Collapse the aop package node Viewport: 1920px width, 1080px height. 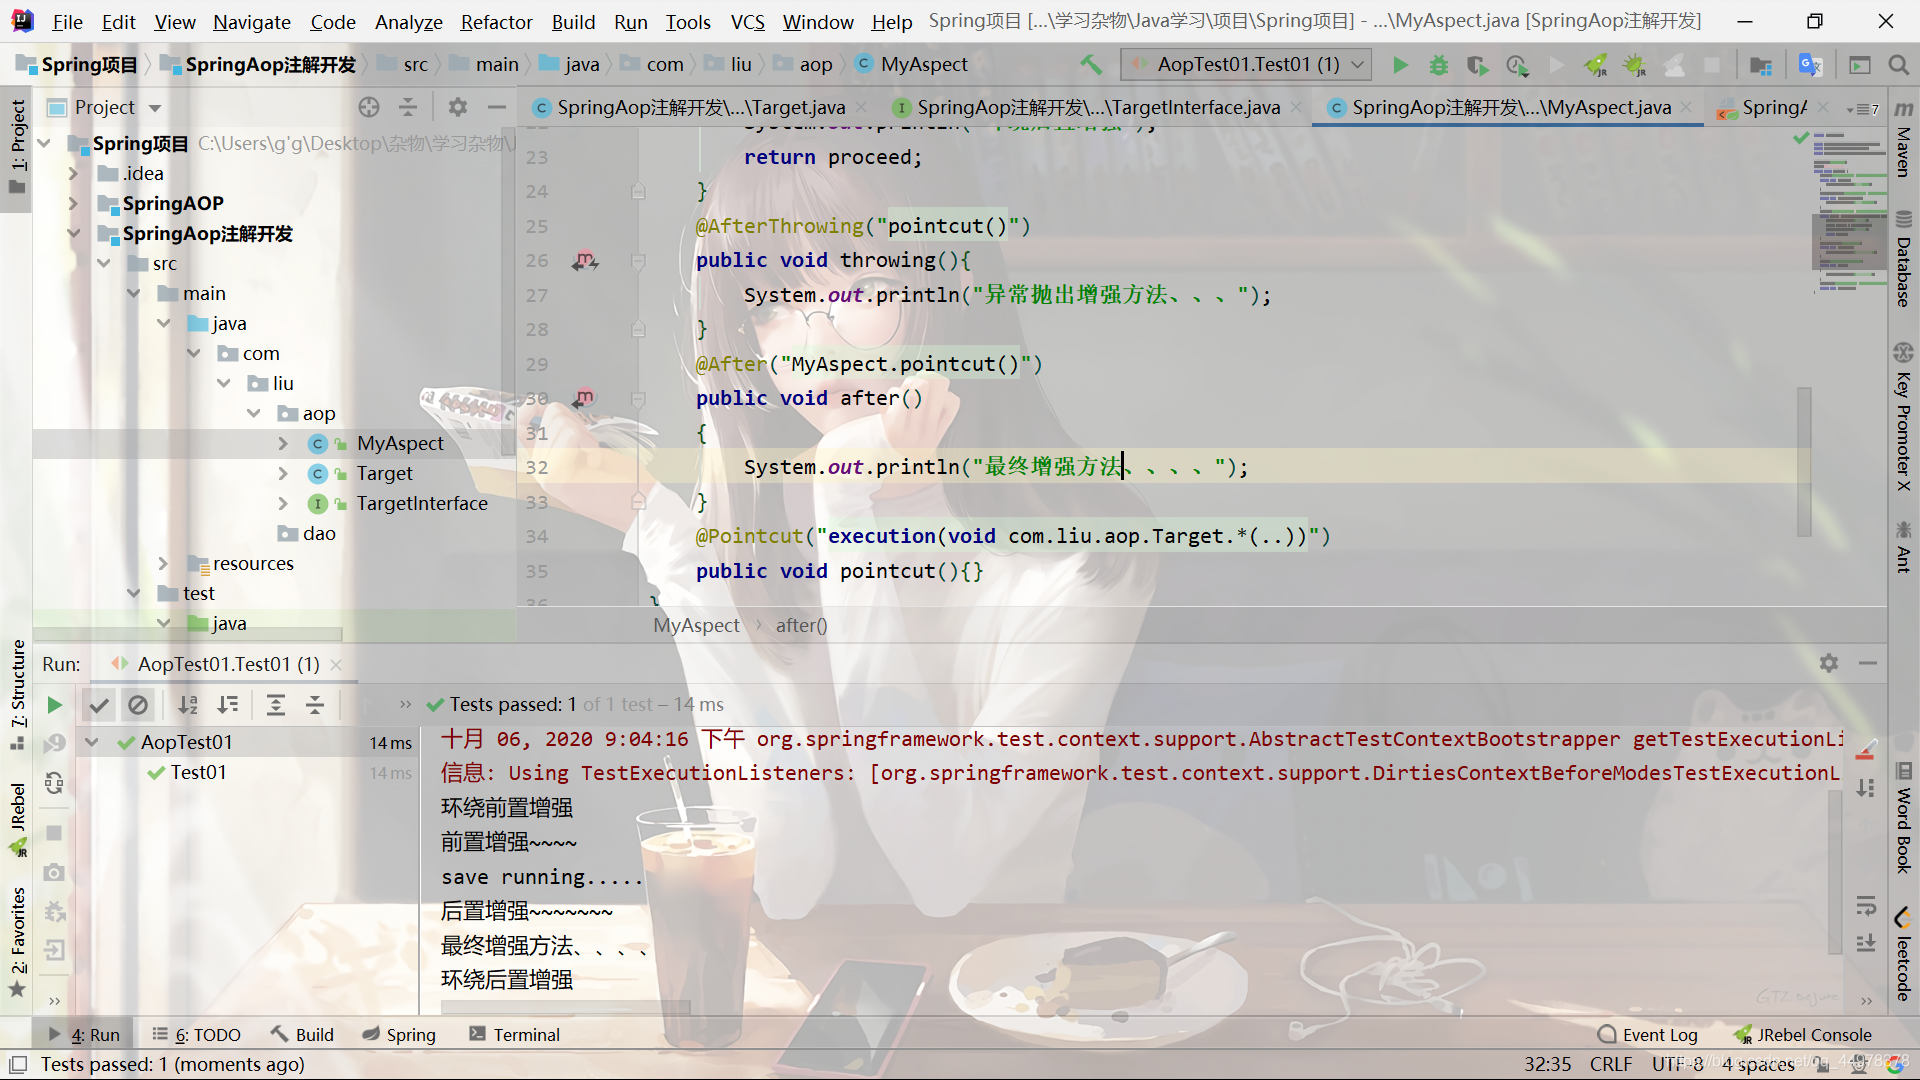pyautogui.click(x=254, y=414)
